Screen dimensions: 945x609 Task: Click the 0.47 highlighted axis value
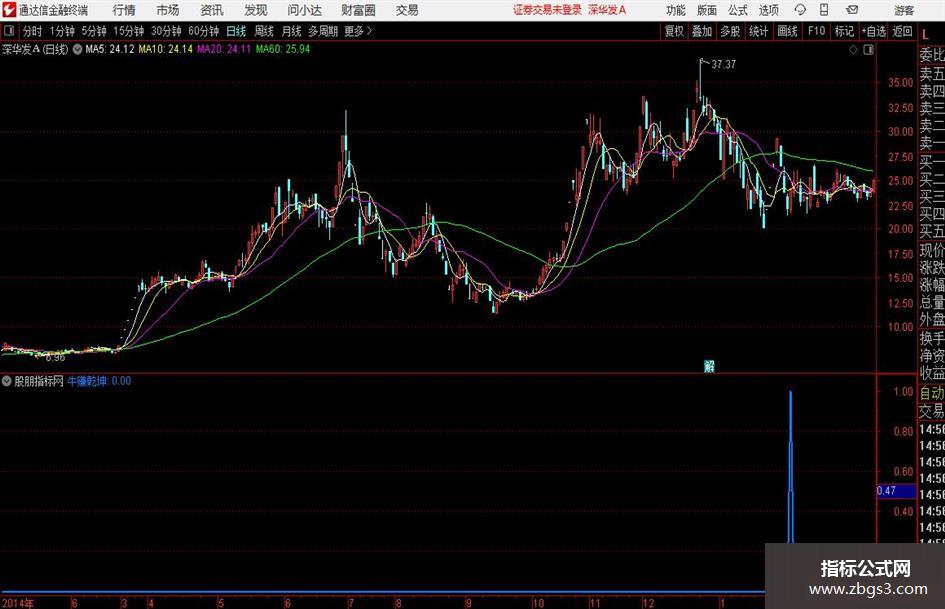(x=896, y=491)
